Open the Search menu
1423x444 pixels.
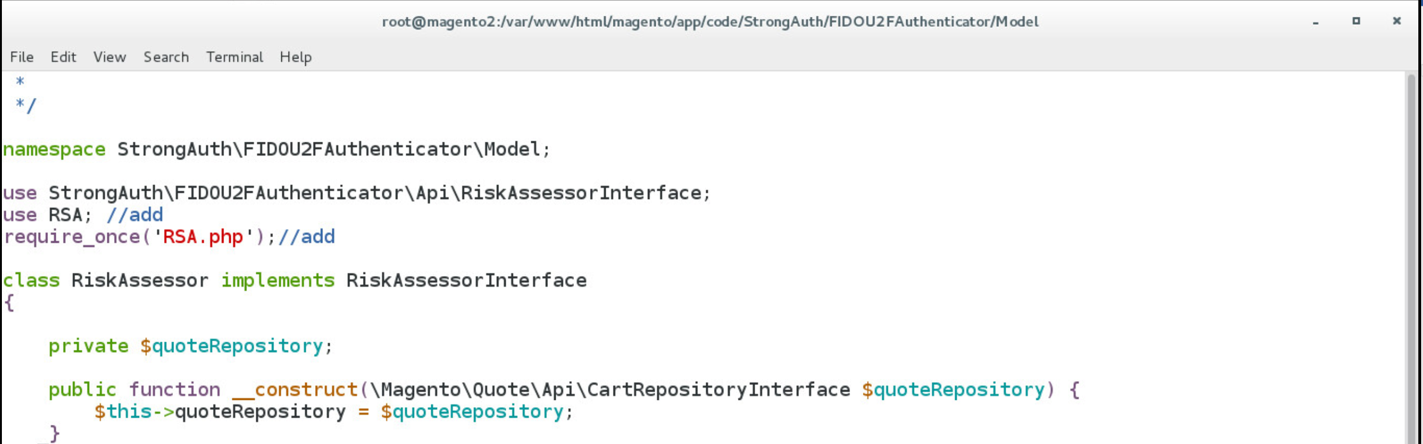click(x=166, y=57)
